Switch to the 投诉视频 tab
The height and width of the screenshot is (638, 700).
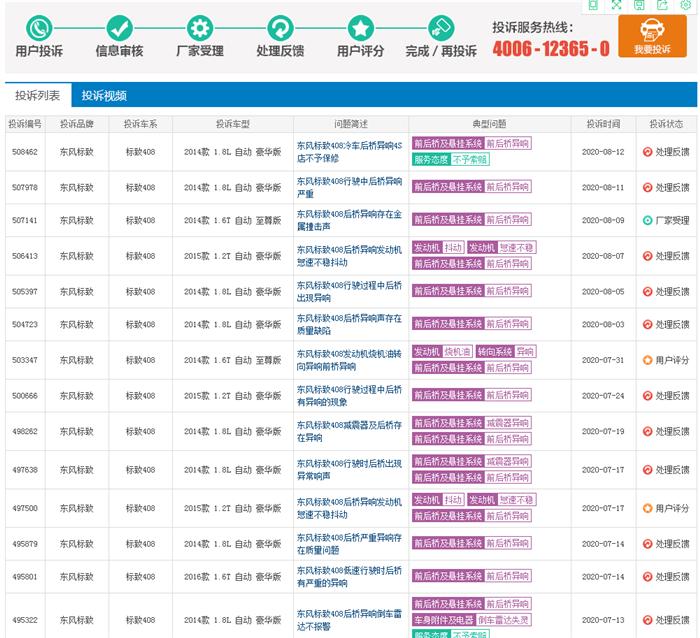pos(104,95)
